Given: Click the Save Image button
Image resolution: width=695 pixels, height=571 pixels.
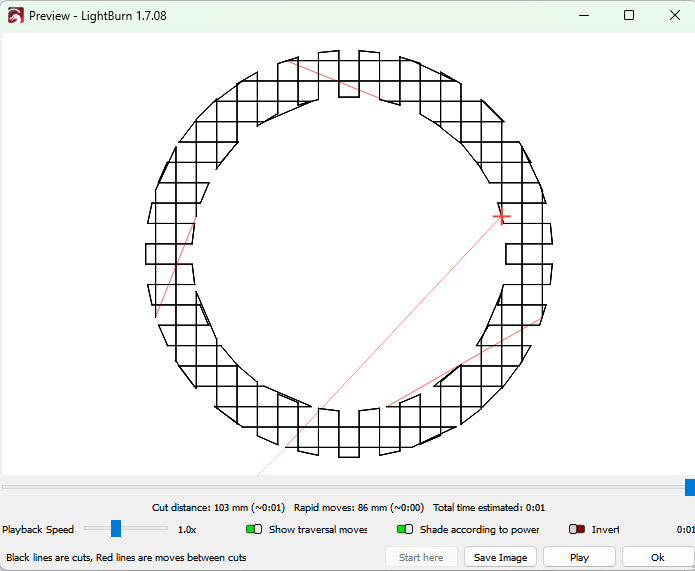Looking at the screenshot, I should pyautogui.click(x=500, y=557).
